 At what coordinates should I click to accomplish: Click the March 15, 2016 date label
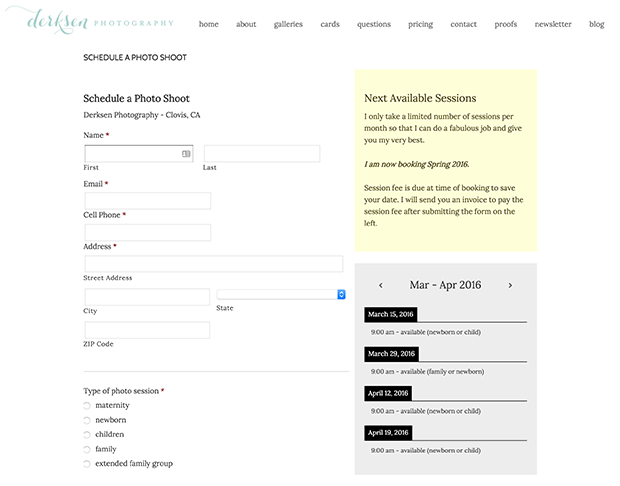(390, 314)
